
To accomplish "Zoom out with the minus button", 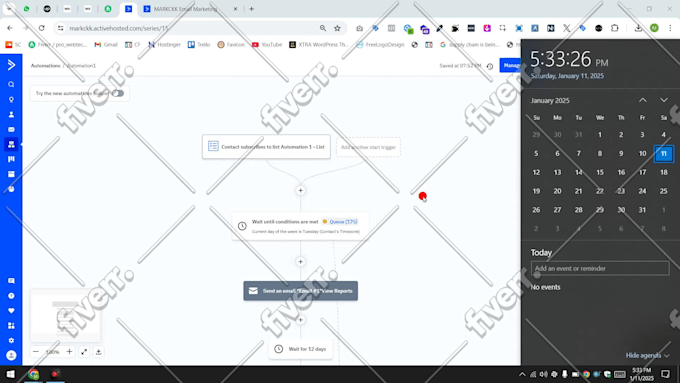I will (36, 352).
